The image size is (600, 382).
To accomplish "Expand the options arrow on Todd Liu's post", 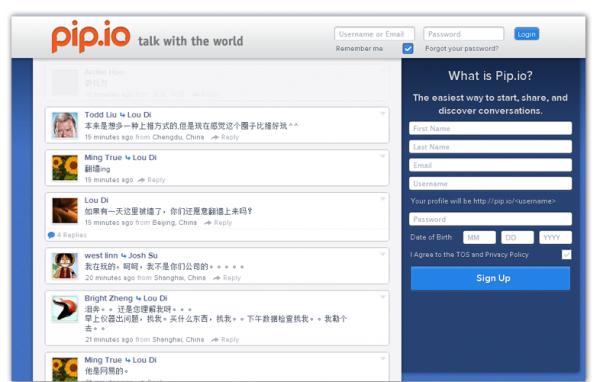I will pos(382,114).
